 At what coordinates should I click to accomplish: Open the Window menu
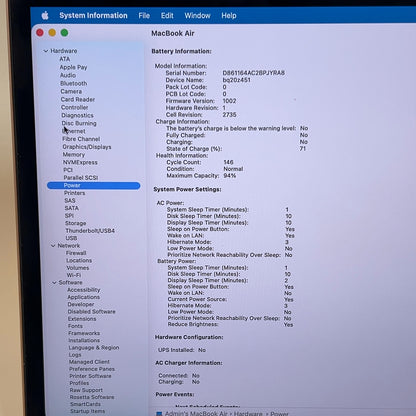tap(197, 16)
